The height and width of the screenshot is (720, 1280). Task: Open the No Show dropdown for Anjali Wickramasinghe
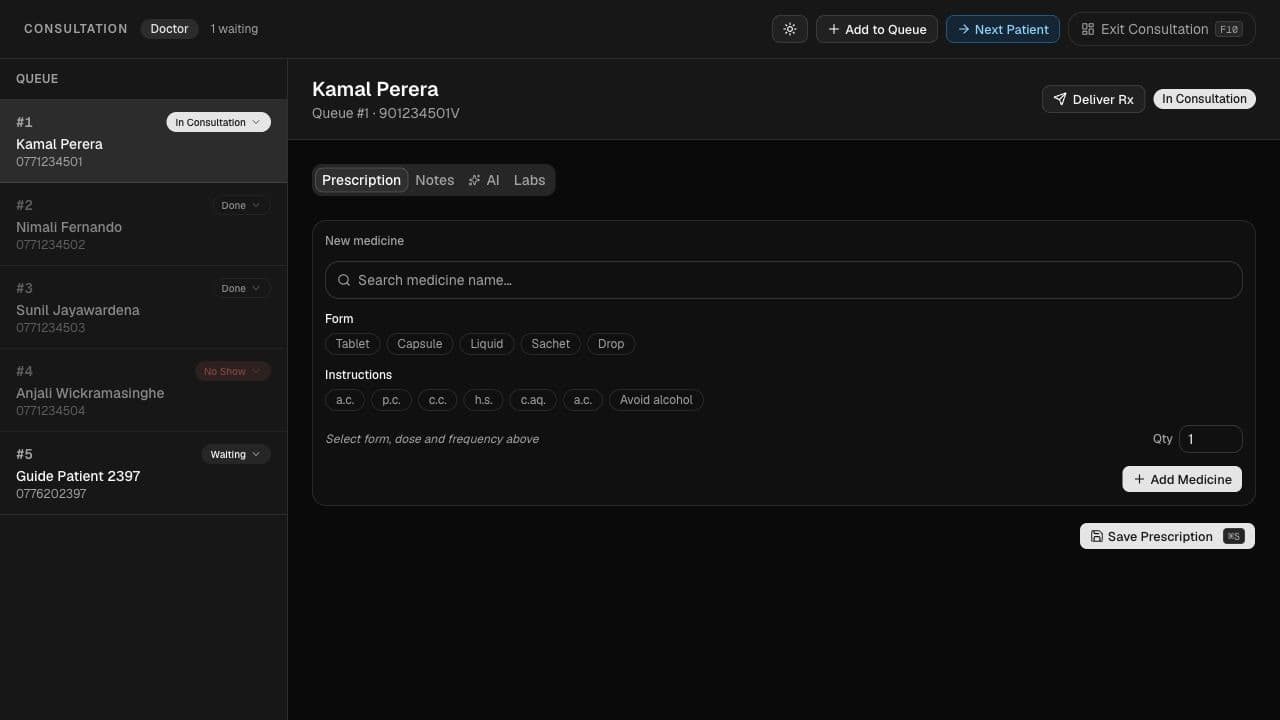[232, 371]
